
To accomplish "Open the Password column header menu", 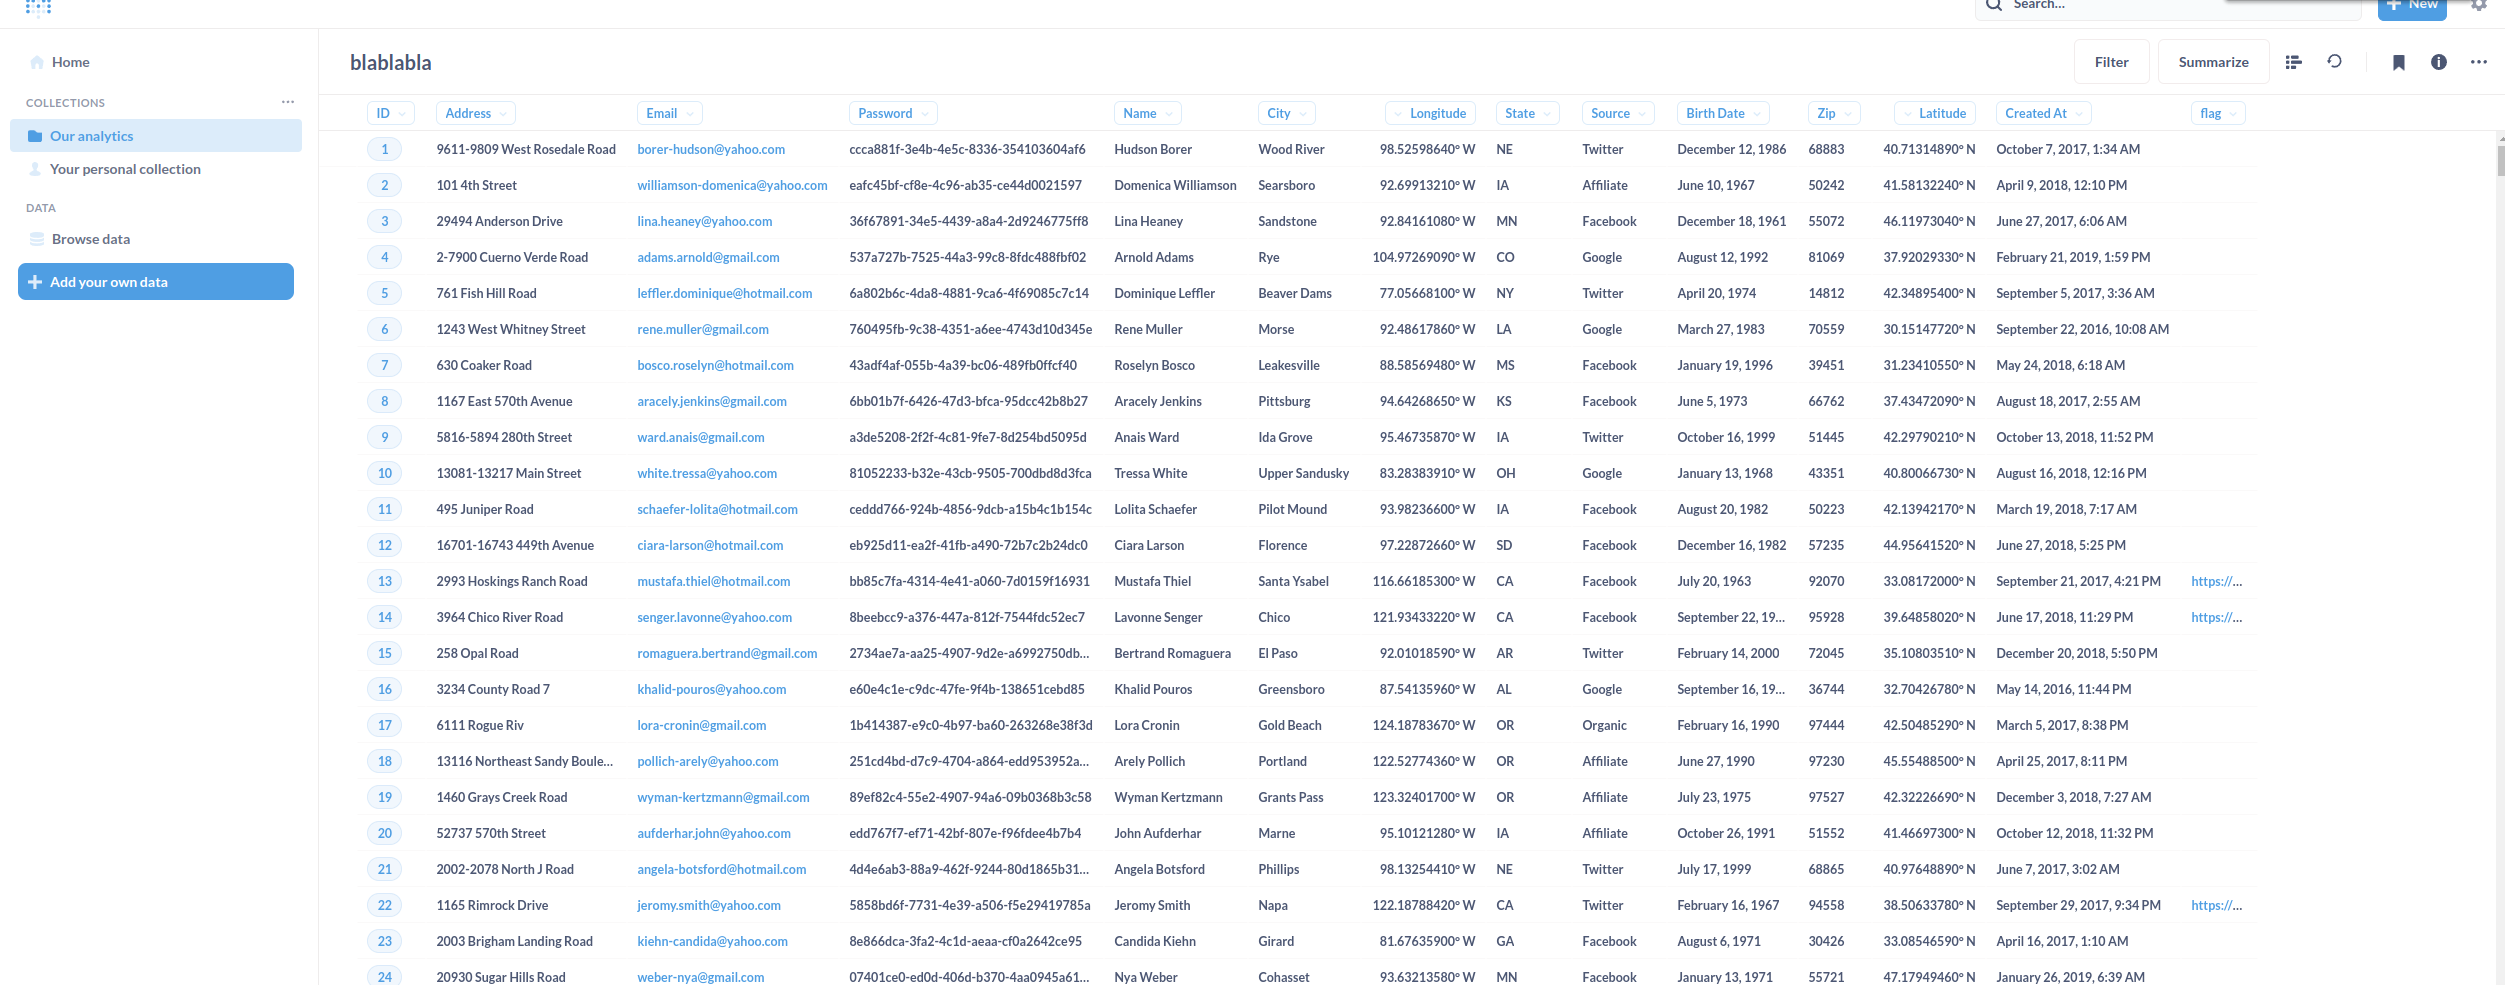I will pos(893,113).
